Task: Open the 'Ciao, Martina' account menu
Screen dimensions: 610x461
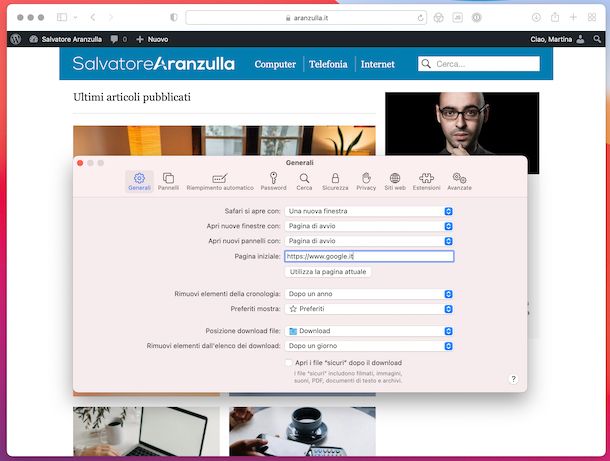Action: point(557,39)
